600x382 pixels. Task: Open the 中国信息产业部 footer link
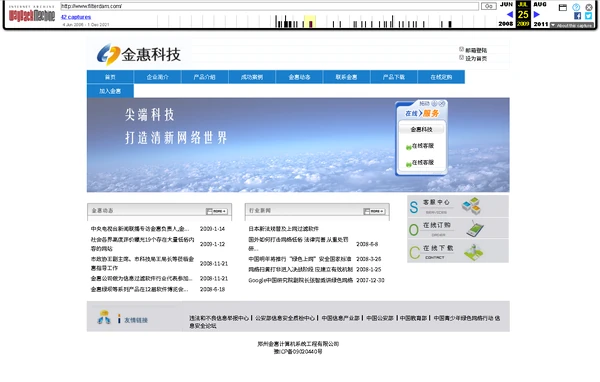click(341, 318)
